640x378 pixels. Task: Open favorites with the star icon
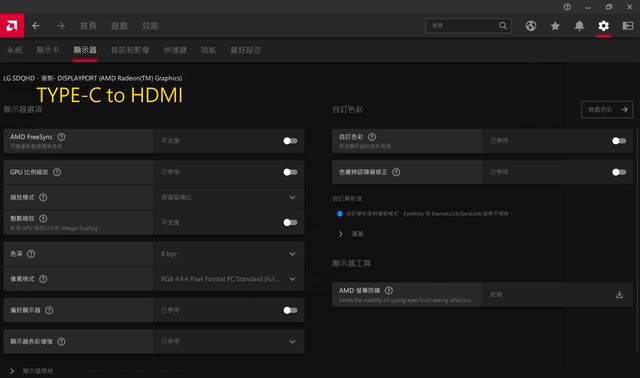pyautogui.click(x=555, y=26)
